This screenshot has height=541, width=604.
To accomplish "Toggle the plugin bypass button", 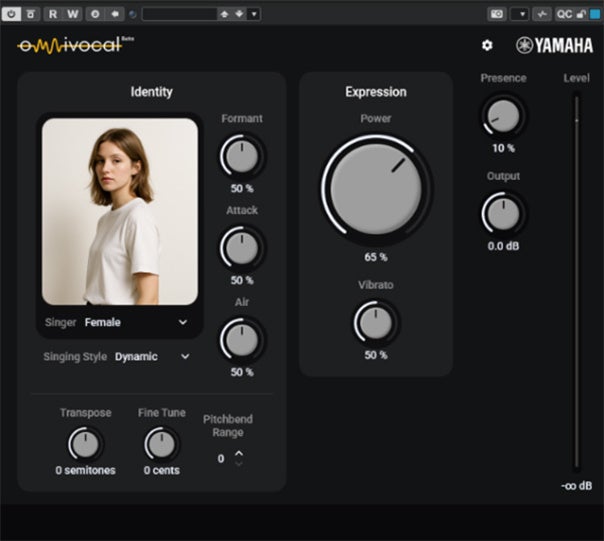I will click(x=31, y=14).
